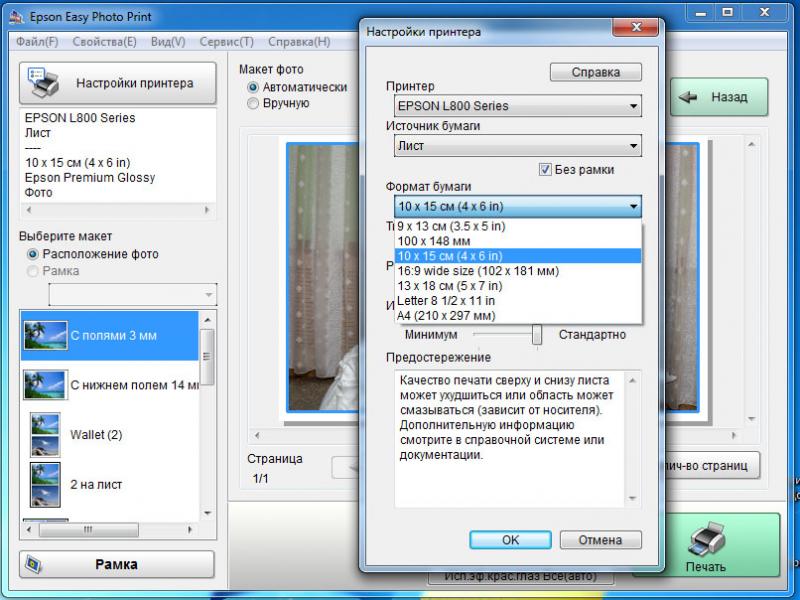Click the Рамка button at bottom left
The width and height of the screenshot is (800, 600).
(117, 564)
